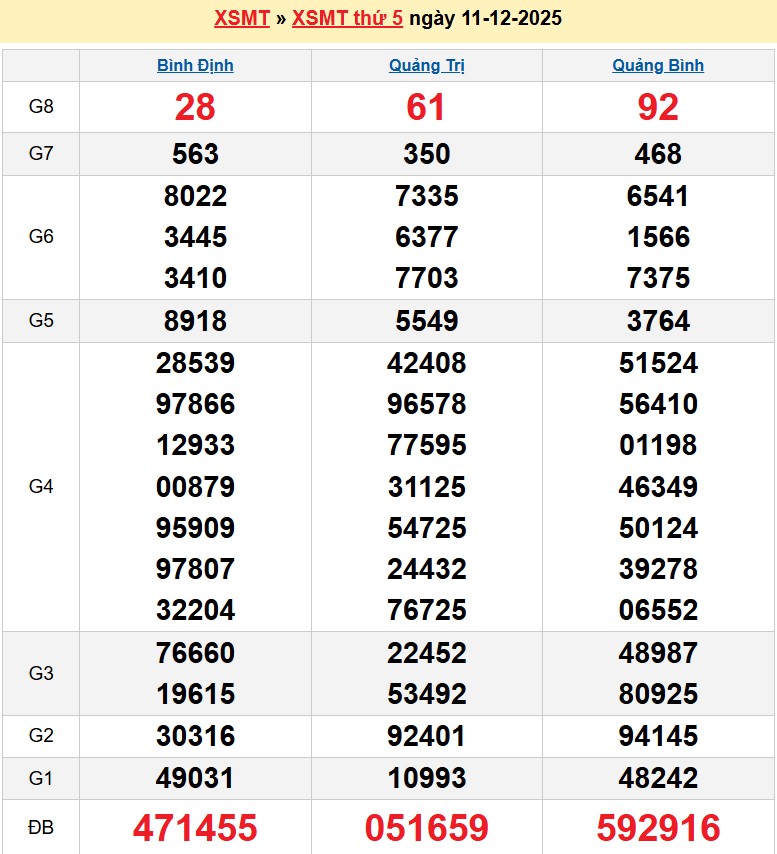Image resolution: width=777 pixels, height=854 pixels.
Task: Select the Quảng Bình province link
Action: pyautogui.click(x=658, y=66)
